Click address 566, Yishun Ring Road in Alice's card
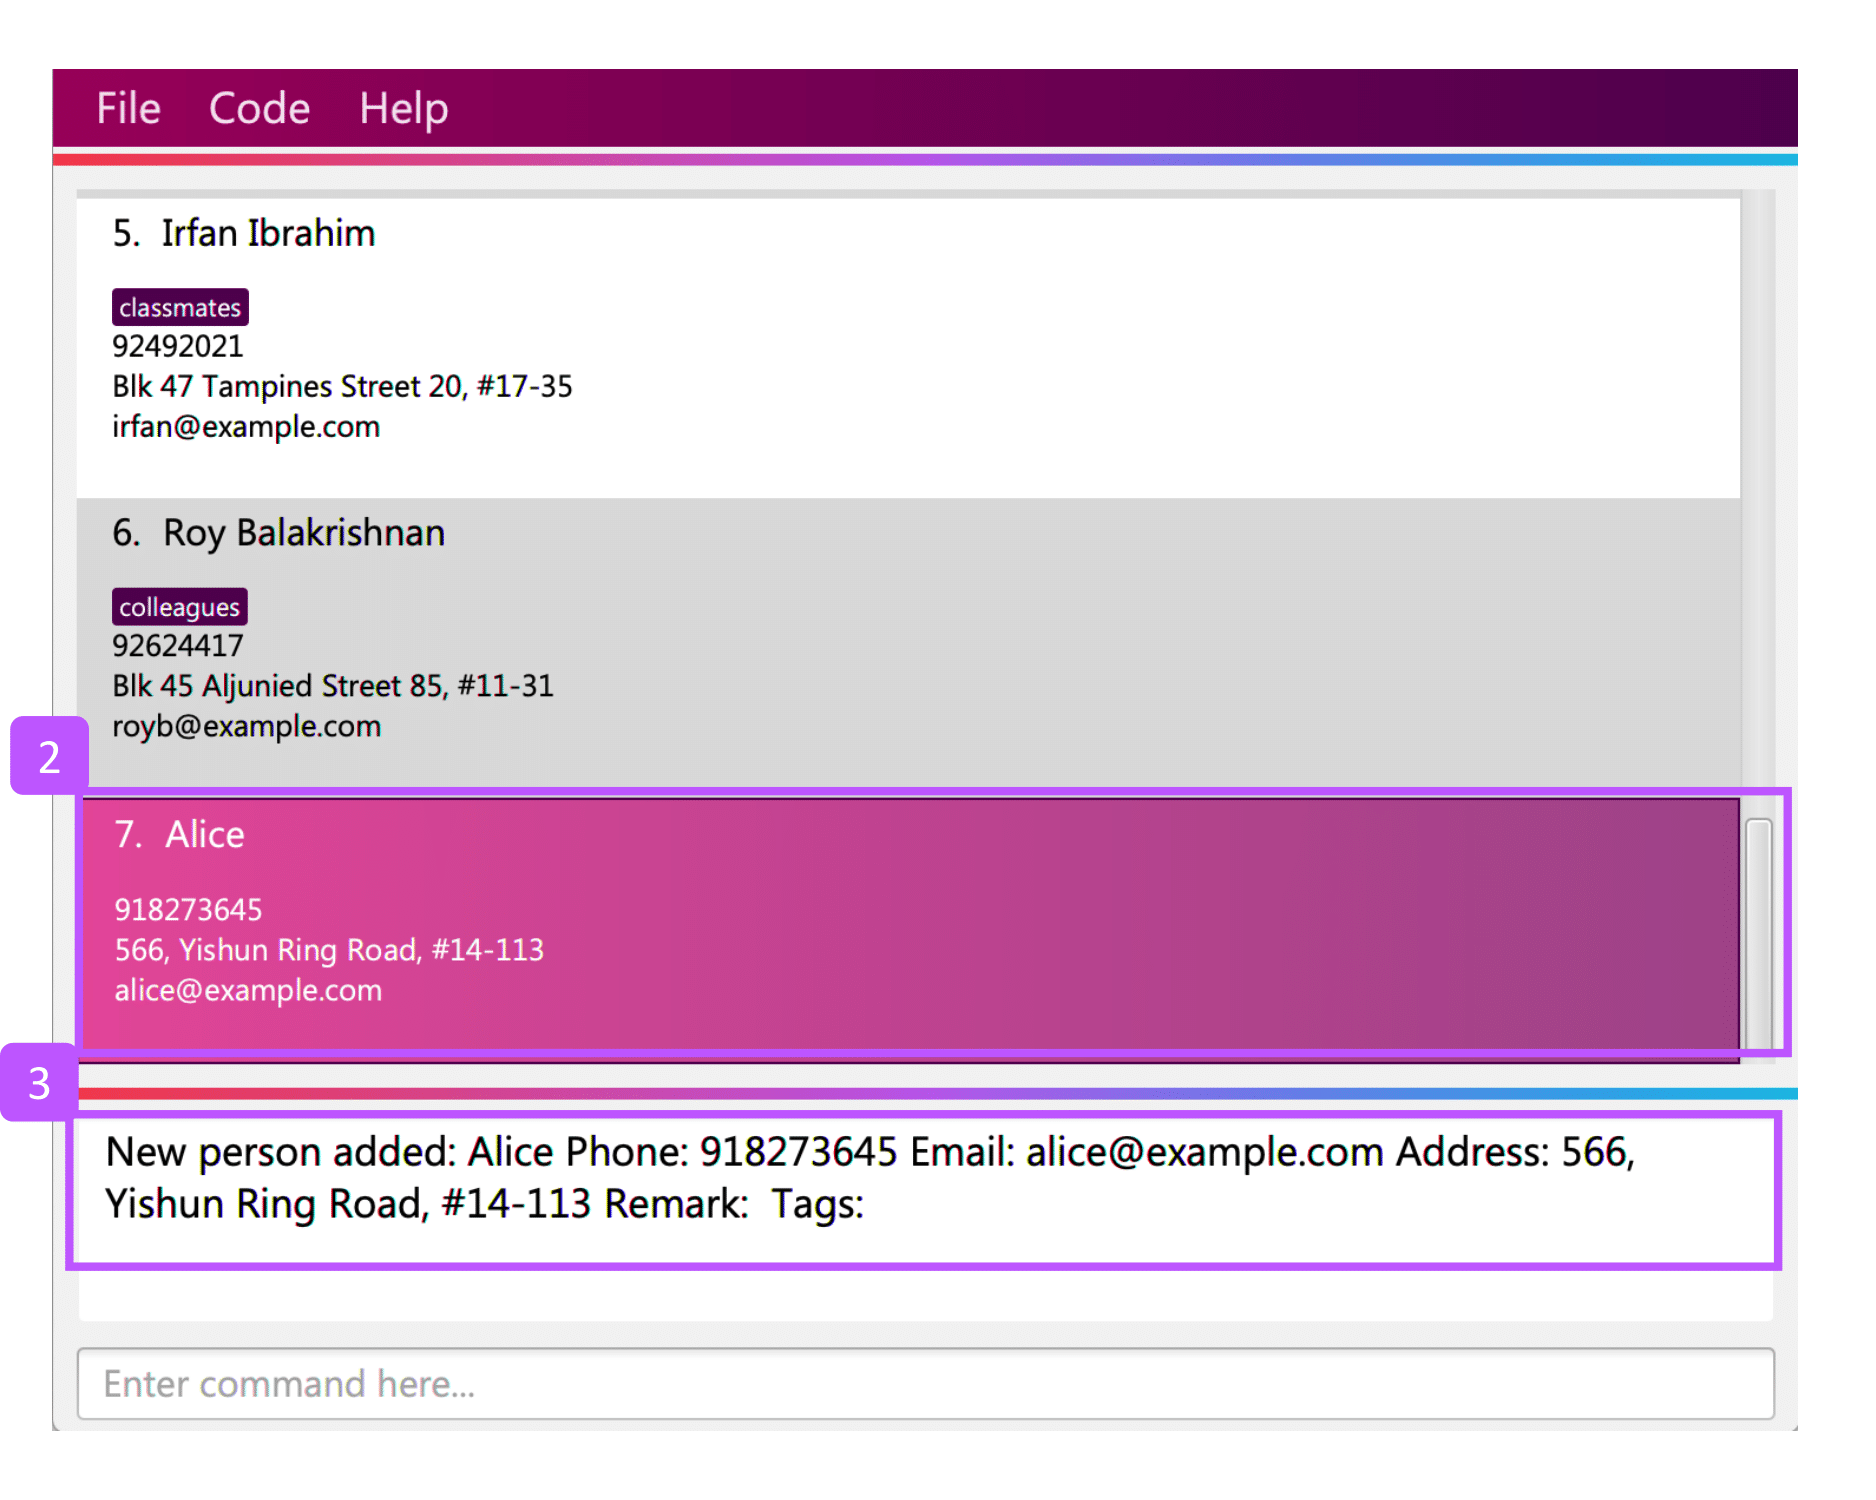Screen dimensions: 1876x1500 click(329, 950)
